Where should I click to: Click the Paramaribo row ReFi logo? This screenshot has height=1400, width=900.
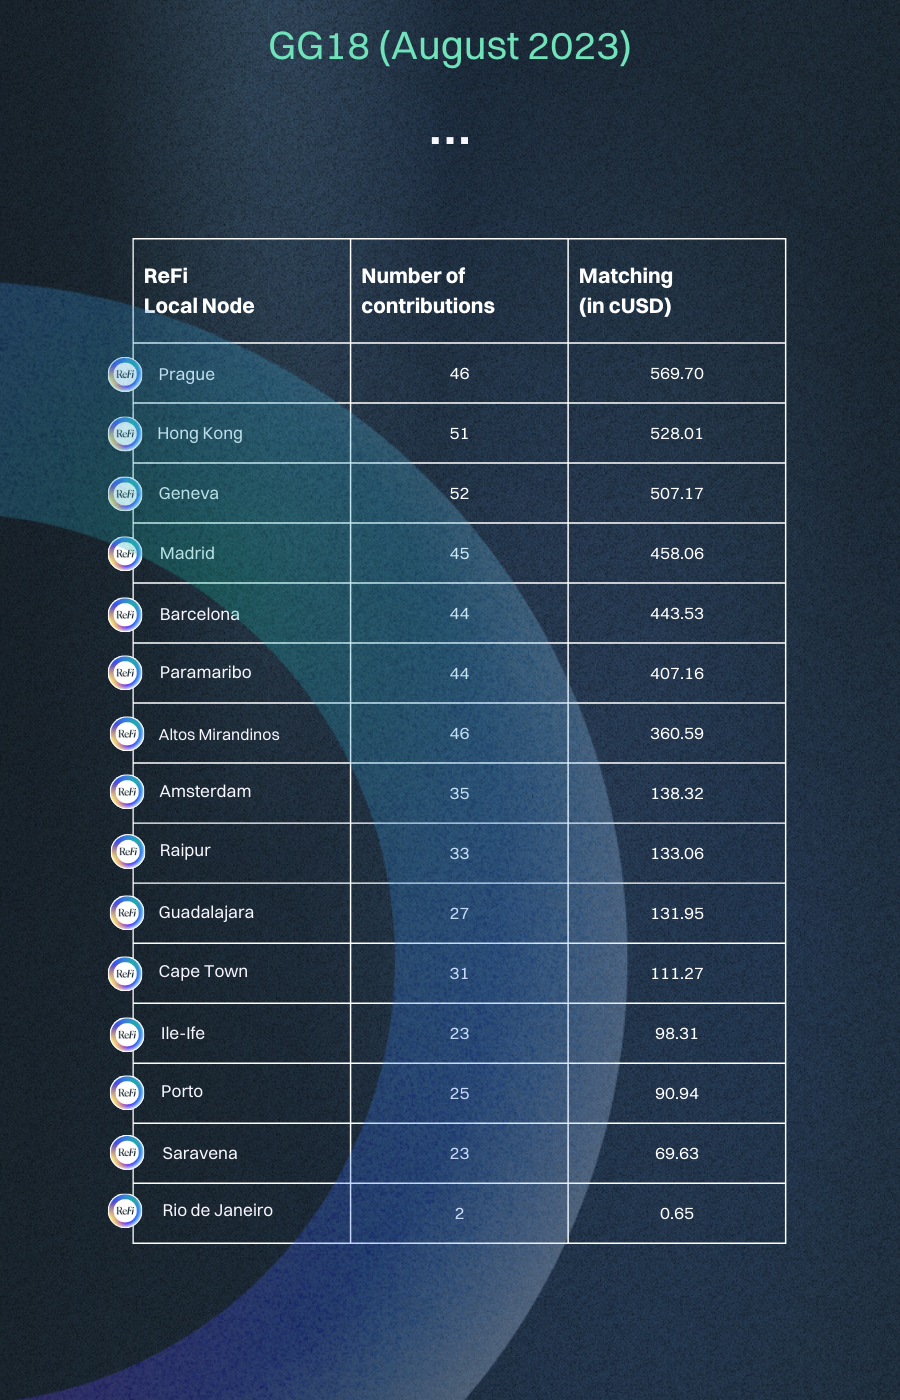(x=125, y=673)
